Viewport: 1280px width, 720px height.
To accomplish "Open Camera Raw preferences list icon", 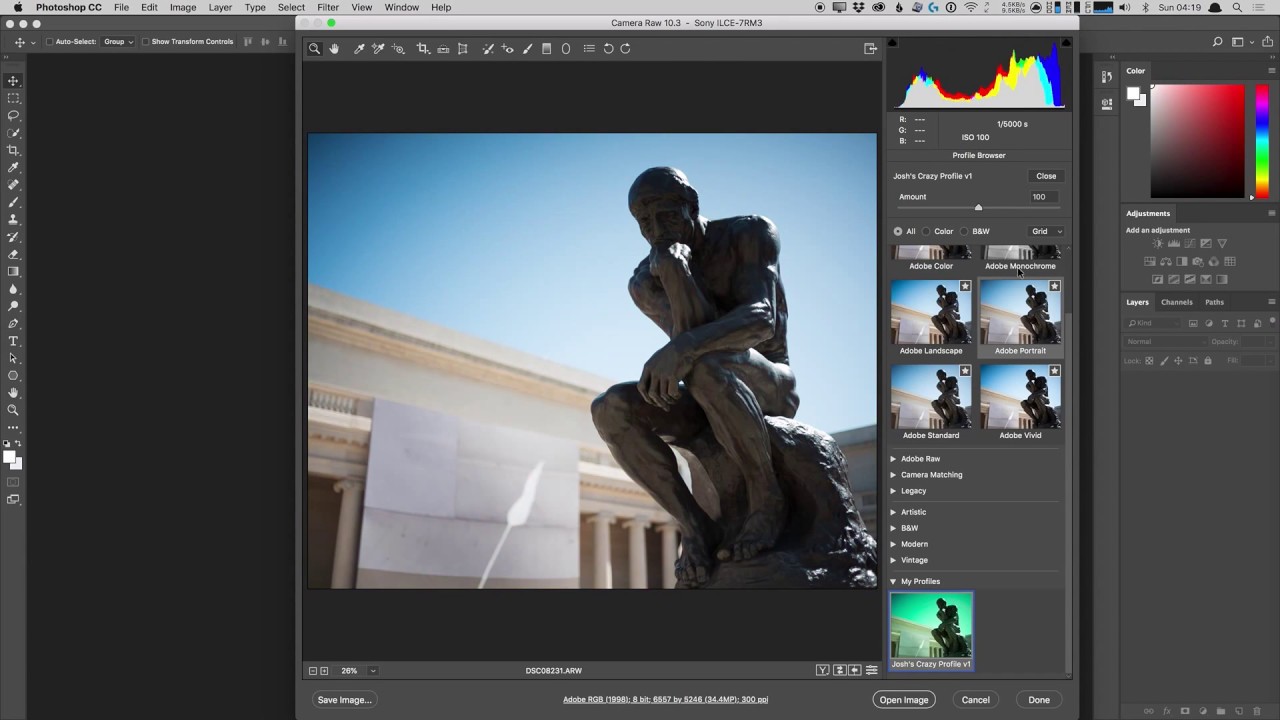I will (589, 48).
